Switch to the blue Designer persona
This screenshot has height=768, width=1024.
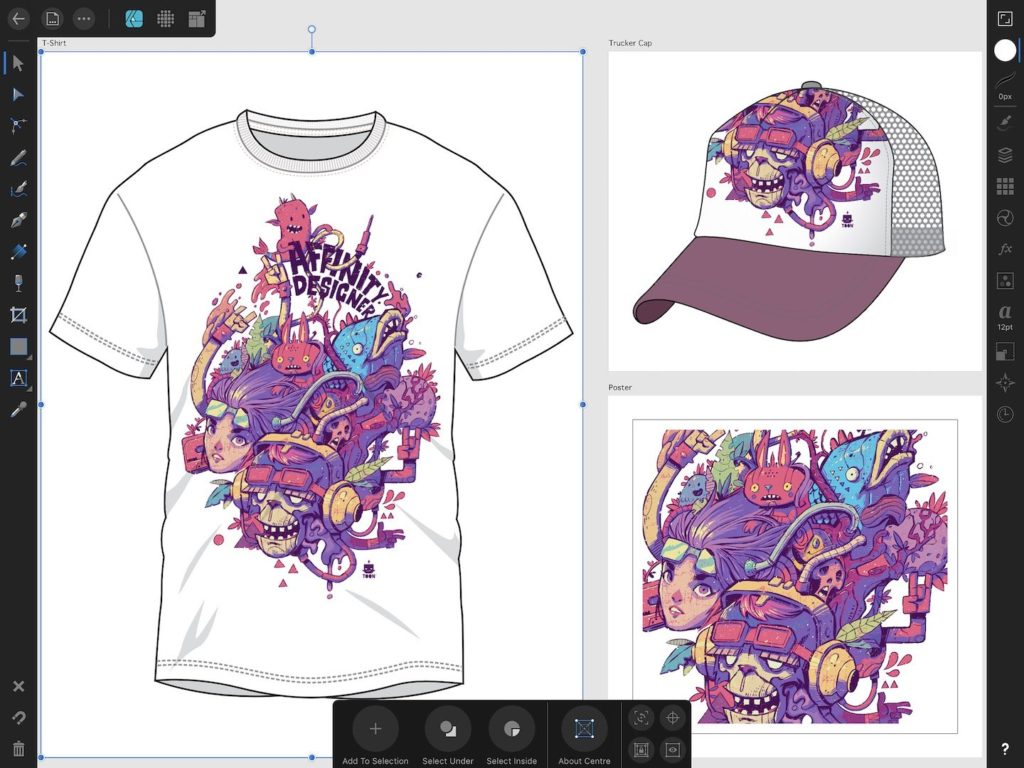coord(134,16)
